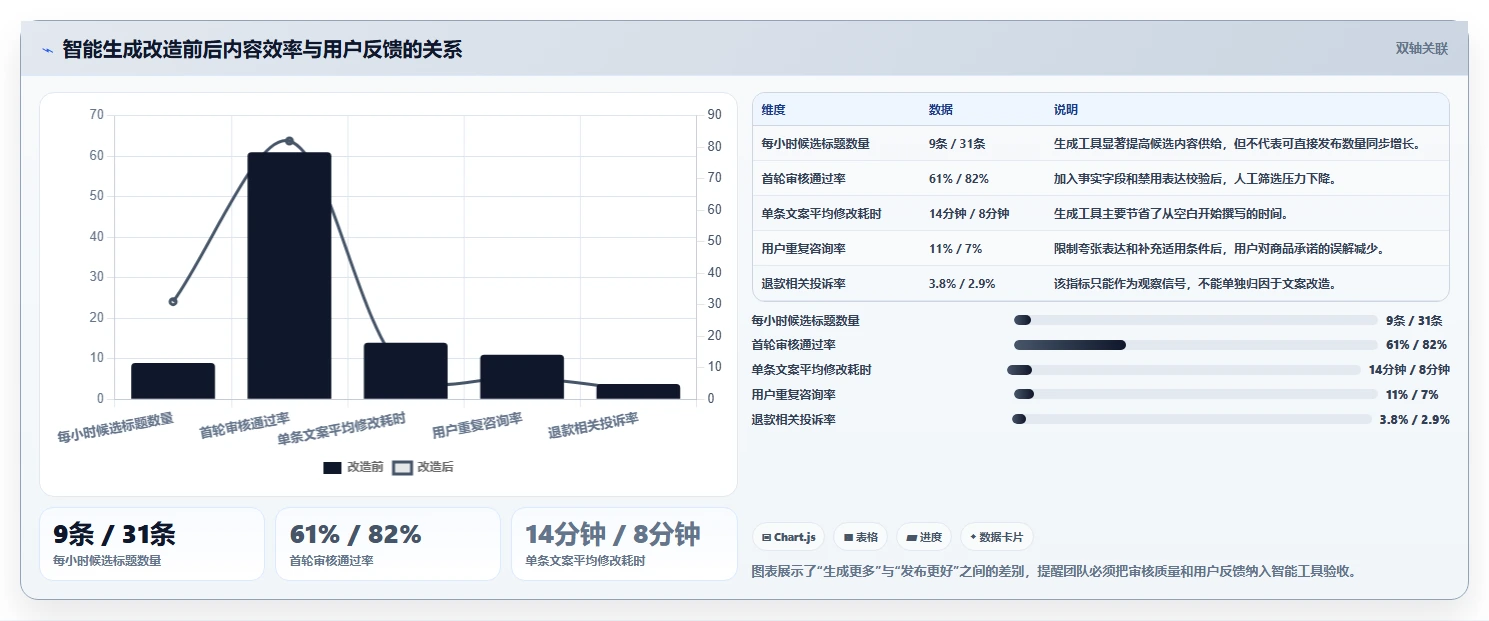Click the 首轮审核通过率 progress bar

1196,345
